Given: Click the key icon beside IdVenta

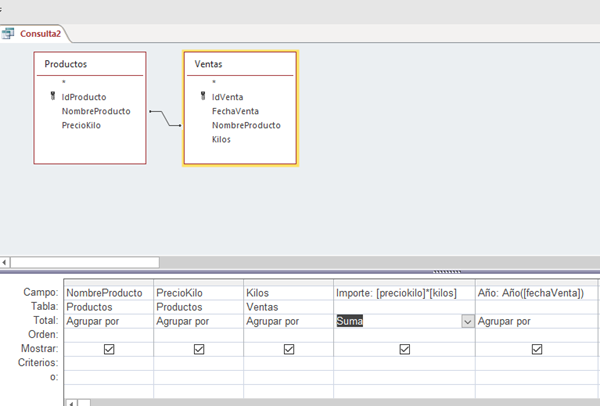Looking at the screenshot, I should click(x=201, y=97).
